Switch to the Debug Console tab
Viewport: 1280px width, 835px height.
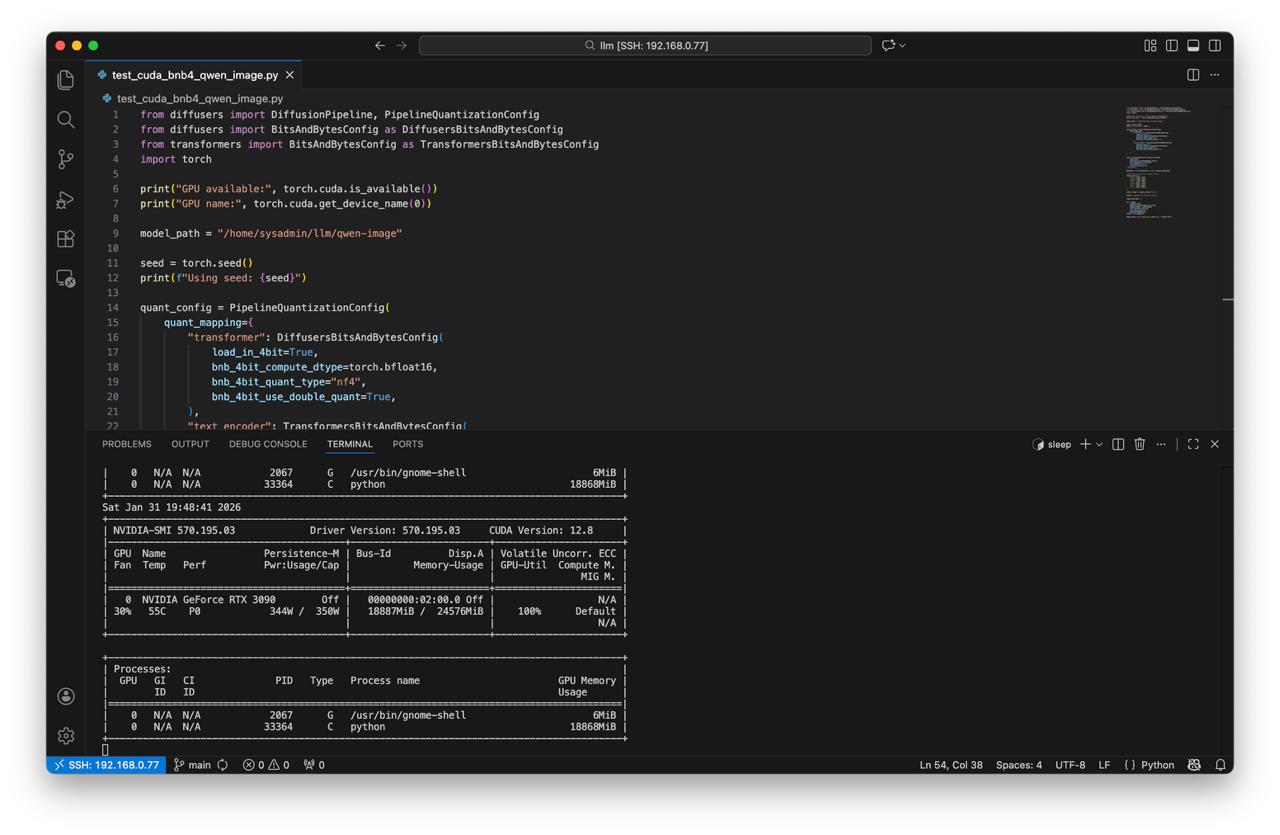point(268,444)
